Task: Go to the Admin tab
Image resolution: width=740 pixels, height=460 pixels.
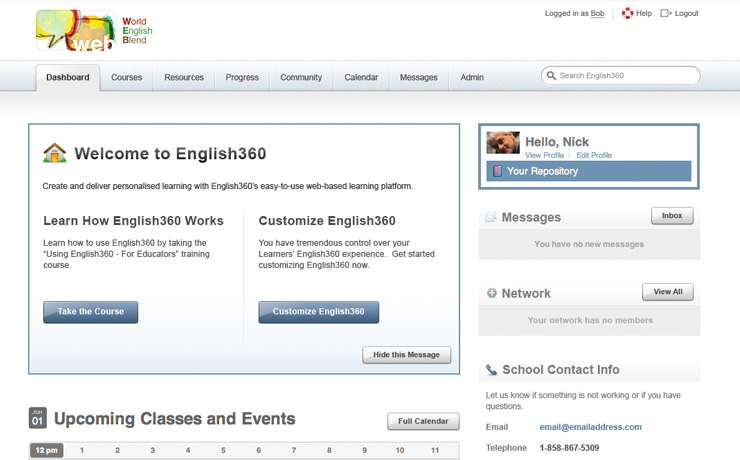Action: pyautogui.click(x=472, y=77)
